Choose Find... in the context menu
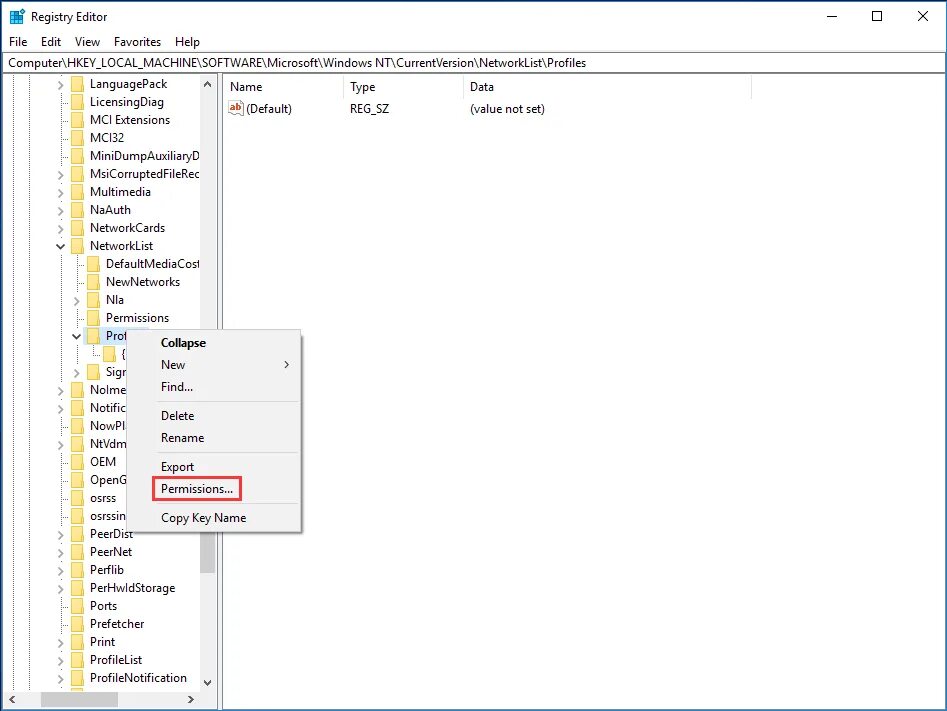Viewport: 947px width, 711px height. click(x=177, y=387)
